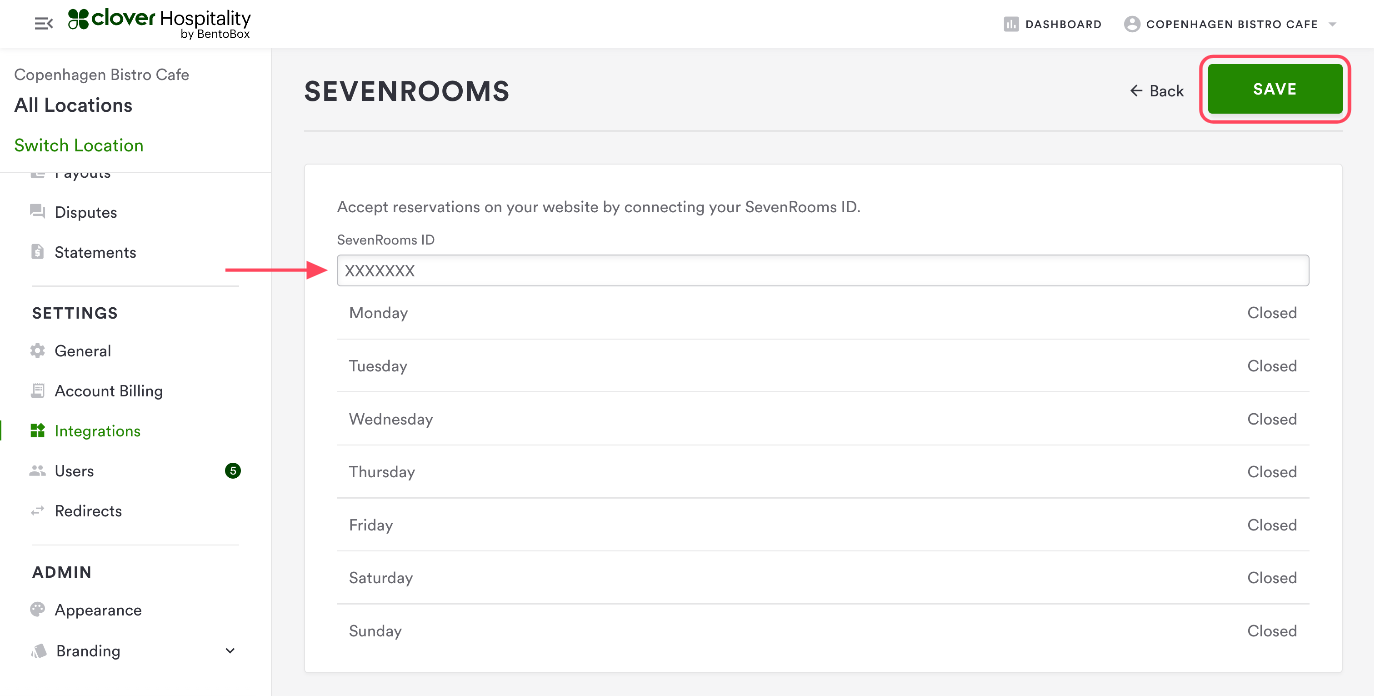Expand the Monday hours row
This screenshot has width=1374, height=696.
point(822,313)
